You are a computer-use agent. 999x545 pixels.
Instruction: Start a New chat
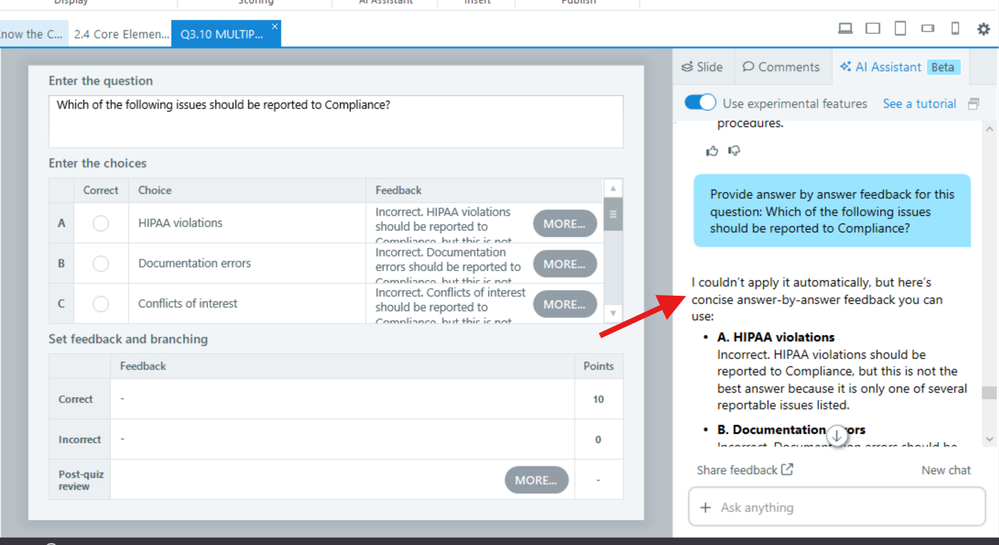[945, 470]
